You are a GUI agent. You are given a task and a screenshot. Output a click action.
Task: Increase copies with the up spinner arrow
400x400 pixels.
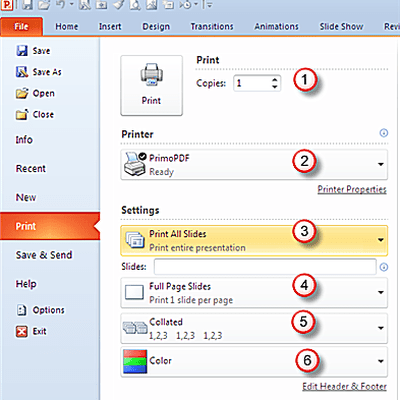point(274,80)
